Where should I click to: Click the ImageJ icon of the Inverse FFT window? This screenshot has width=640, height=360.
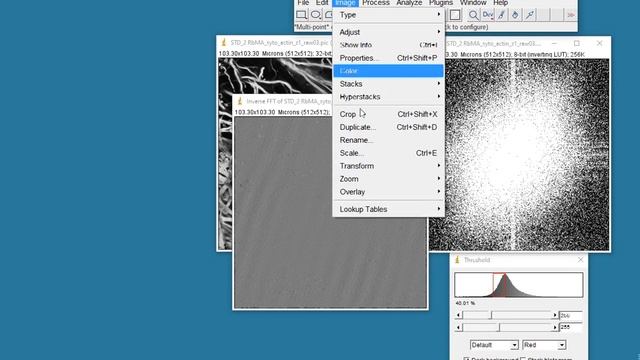[x=240, y=101]
